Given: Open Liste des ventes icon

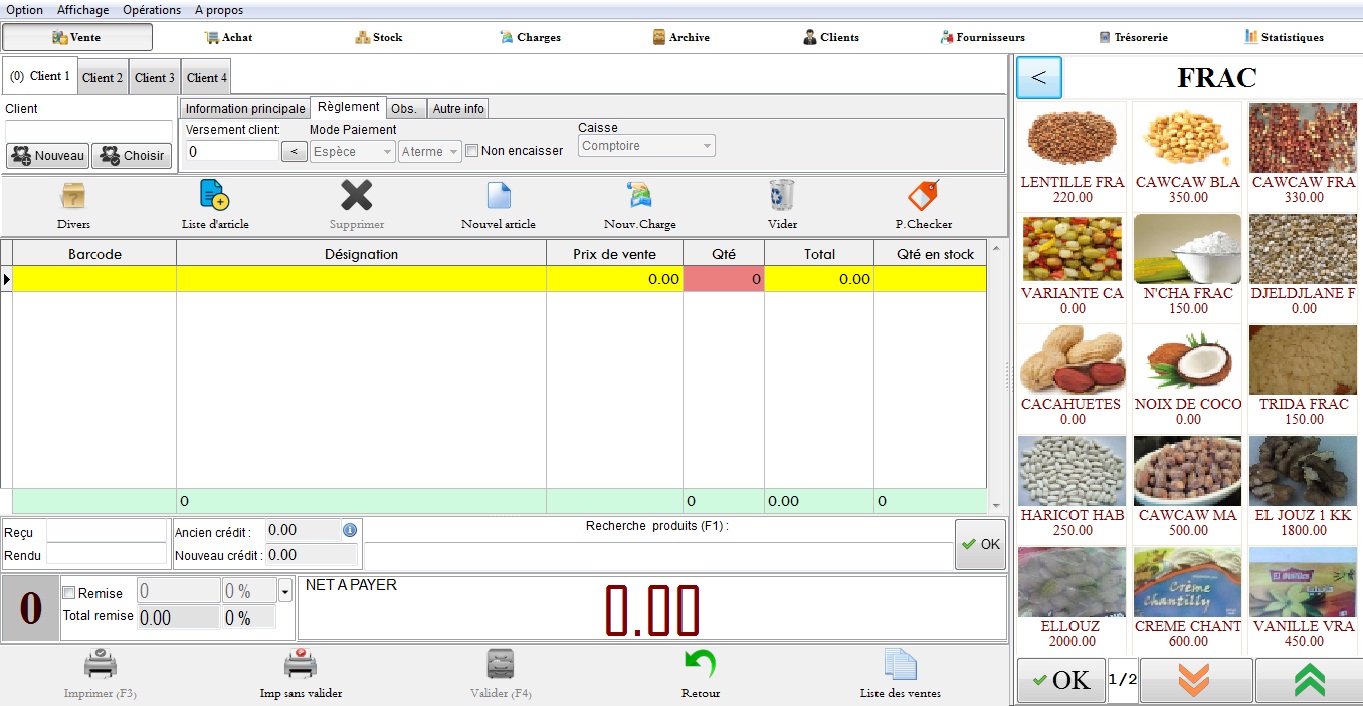Looking at the screenshot, I should point(900,665).
